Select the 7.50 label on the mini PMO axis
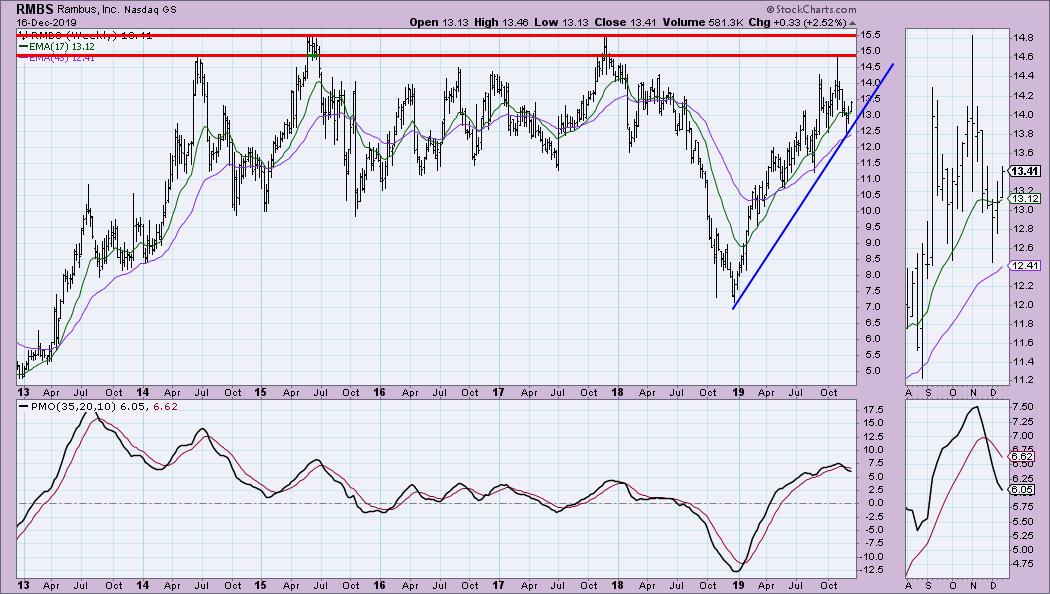Viewport: 1050px width, 594px height. 1023,406
